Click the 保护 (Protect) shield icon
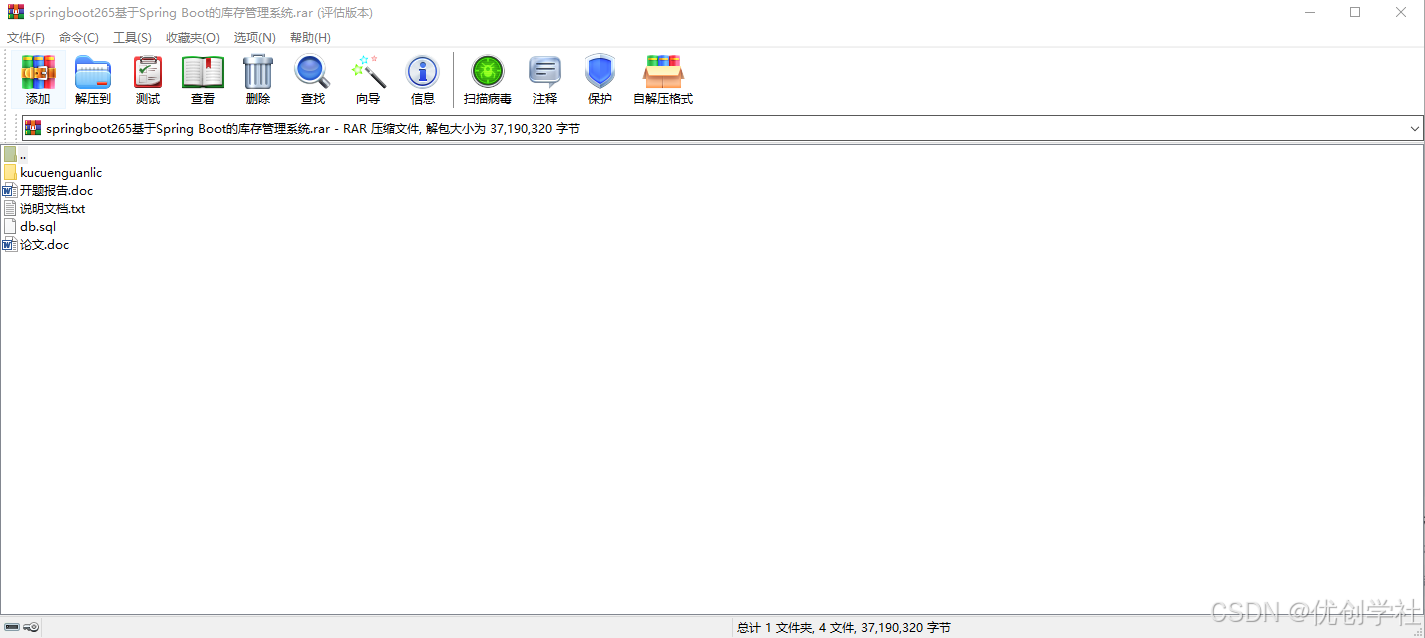 point(600,72)
